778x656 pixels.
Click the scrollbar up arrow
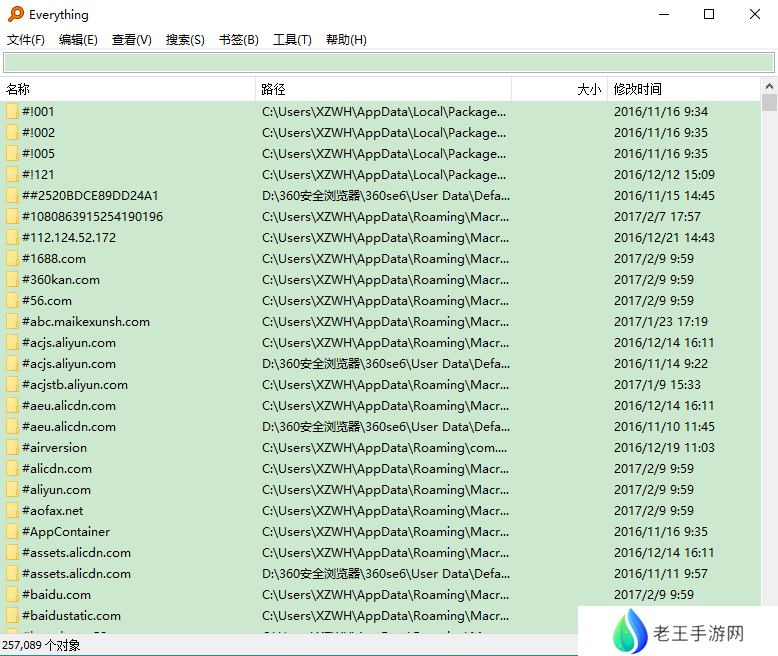[x=769, y=86]
